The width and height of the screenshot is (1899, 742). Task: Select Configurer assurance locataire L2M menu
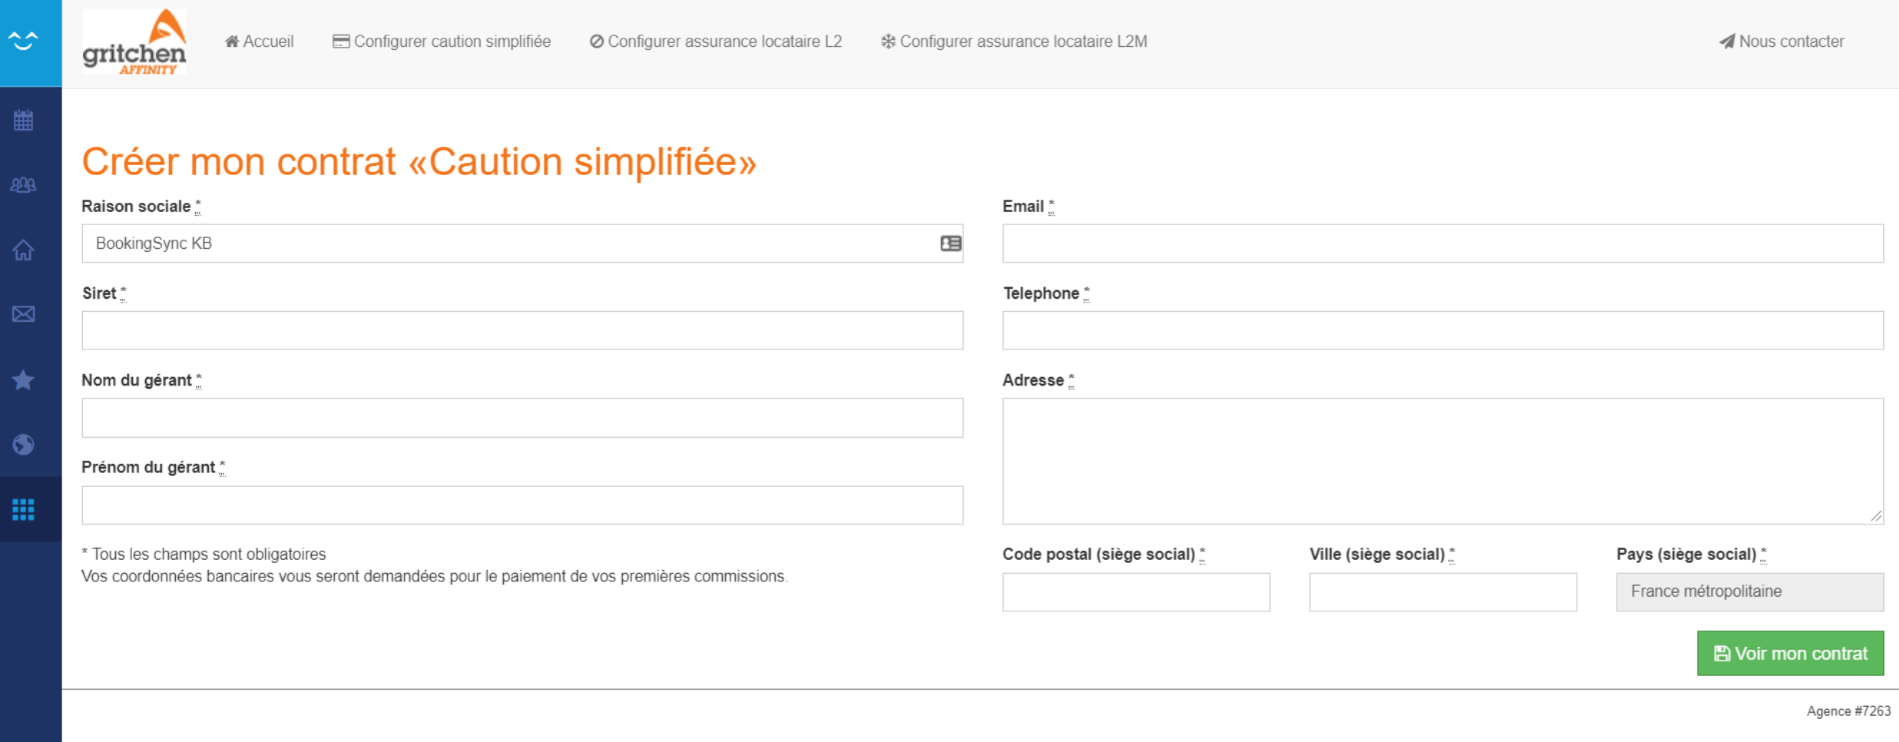[x=1013, y=41]
